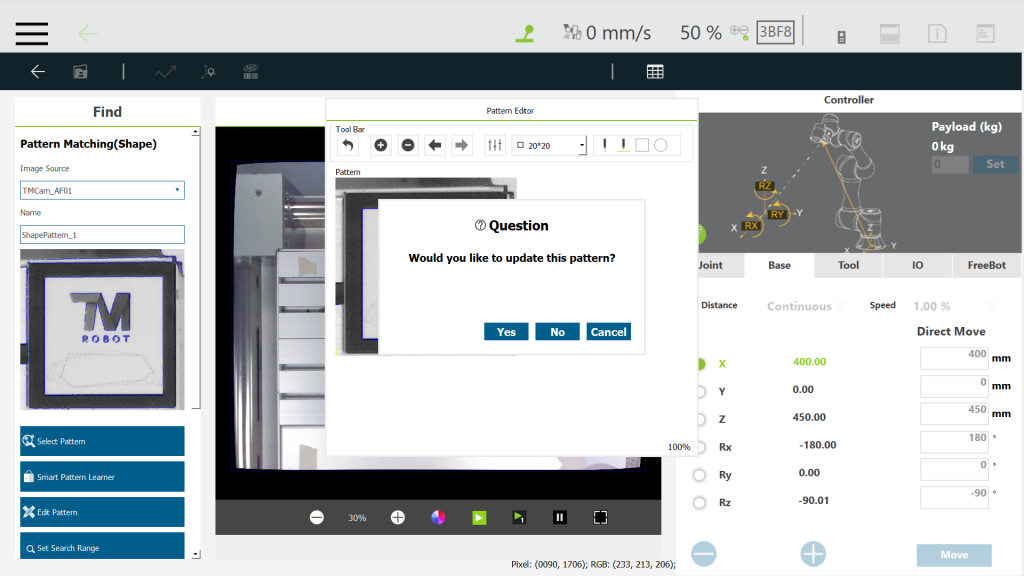Select the Z axis radio button
The image size is (1024, 576).
coord(700,419)
